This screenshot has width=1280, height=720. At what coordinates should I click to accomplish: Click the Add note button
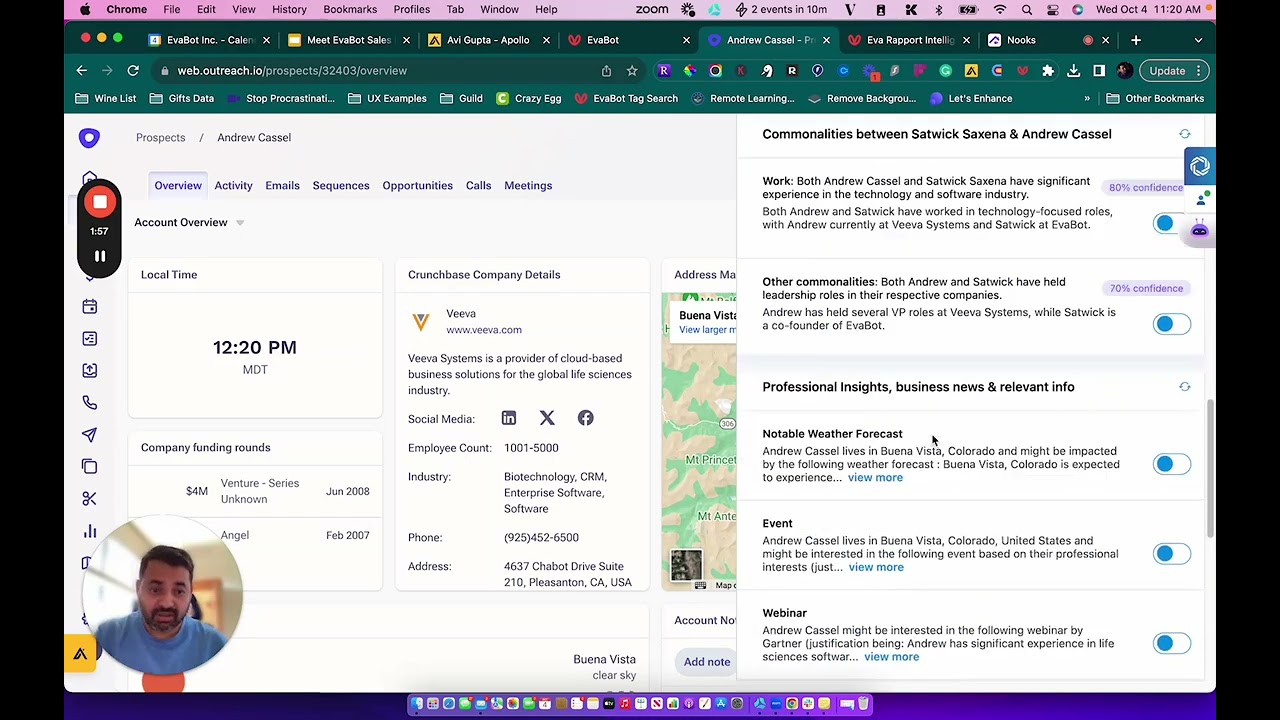tap(707, 662)
